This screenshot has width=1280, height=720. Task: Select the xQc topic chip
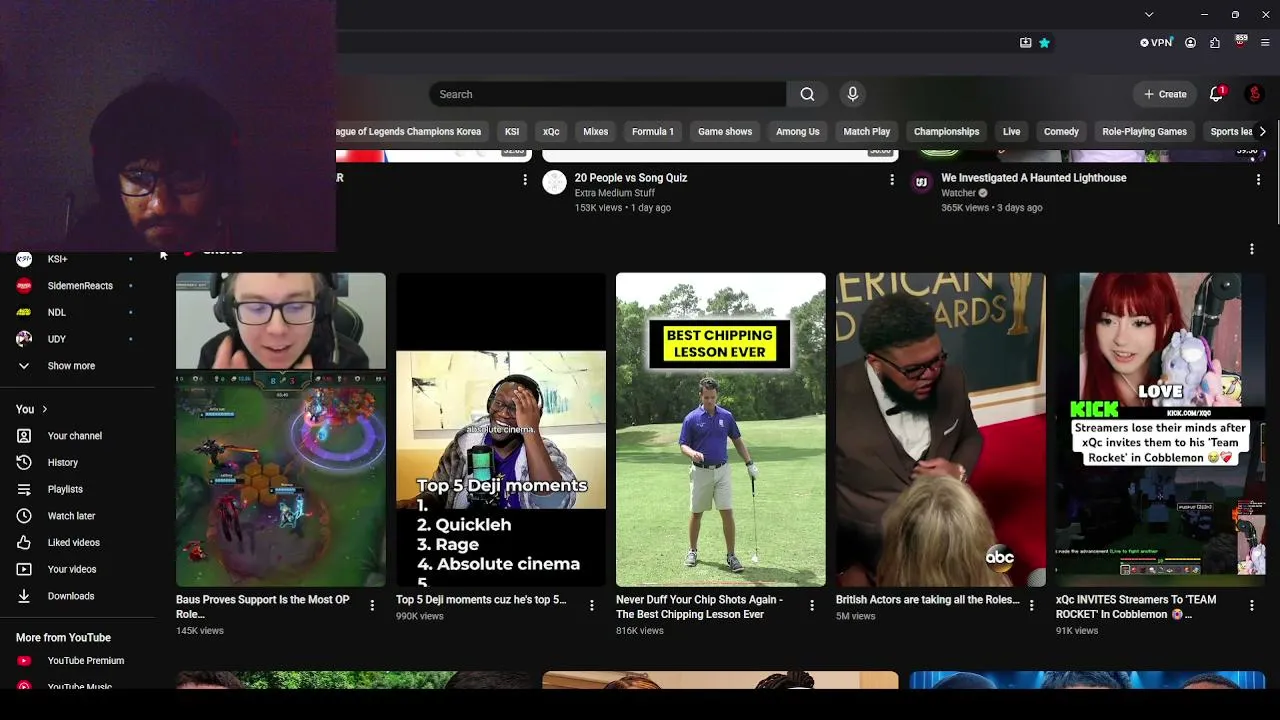pos(551,131)
